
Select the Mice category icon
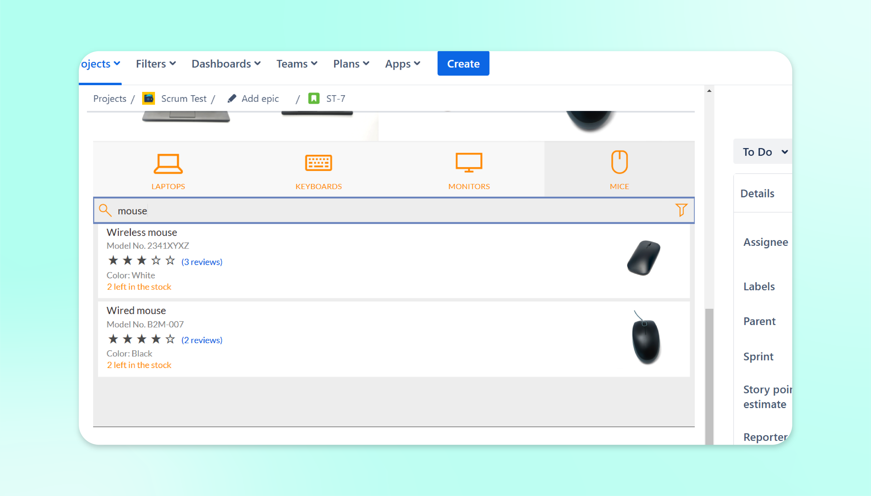pos(619,163)
